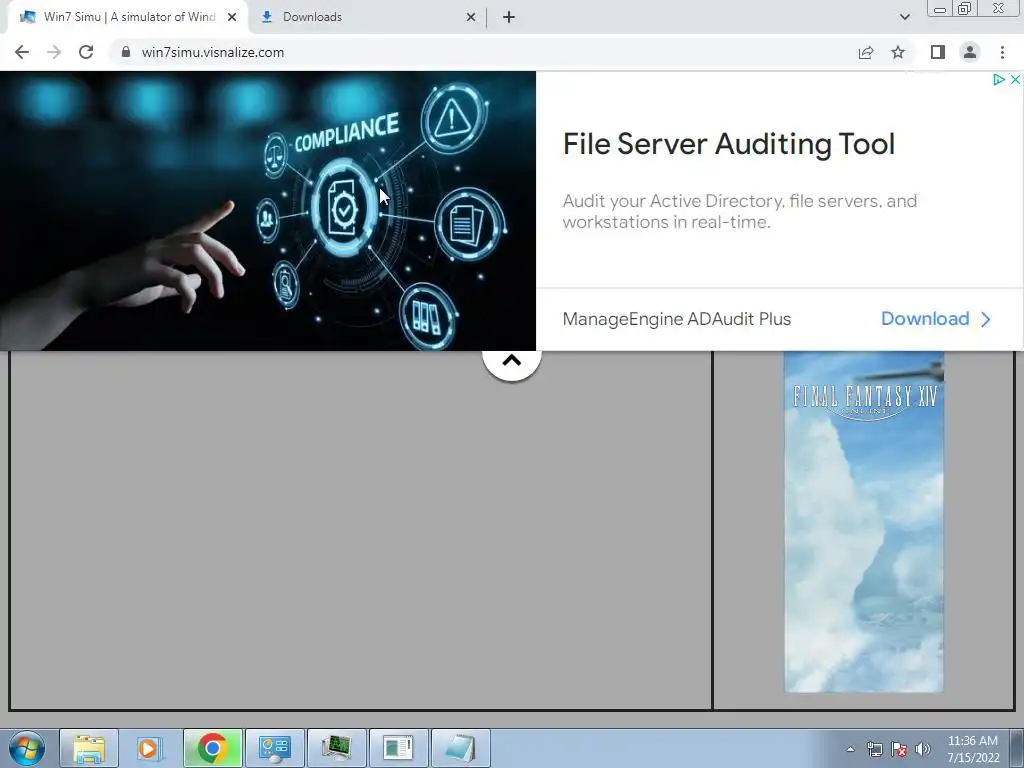Viewport: 1024px width, 768px height.
Task: Open the File Server Auditing Tool headline
Action: click(x=729, y=144)
